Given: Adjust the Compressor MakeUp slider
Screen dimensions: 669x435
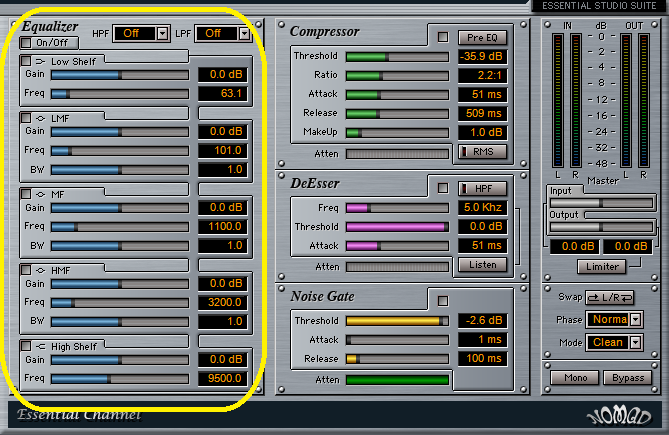Looking at the screenshot, I should point(397,133).
